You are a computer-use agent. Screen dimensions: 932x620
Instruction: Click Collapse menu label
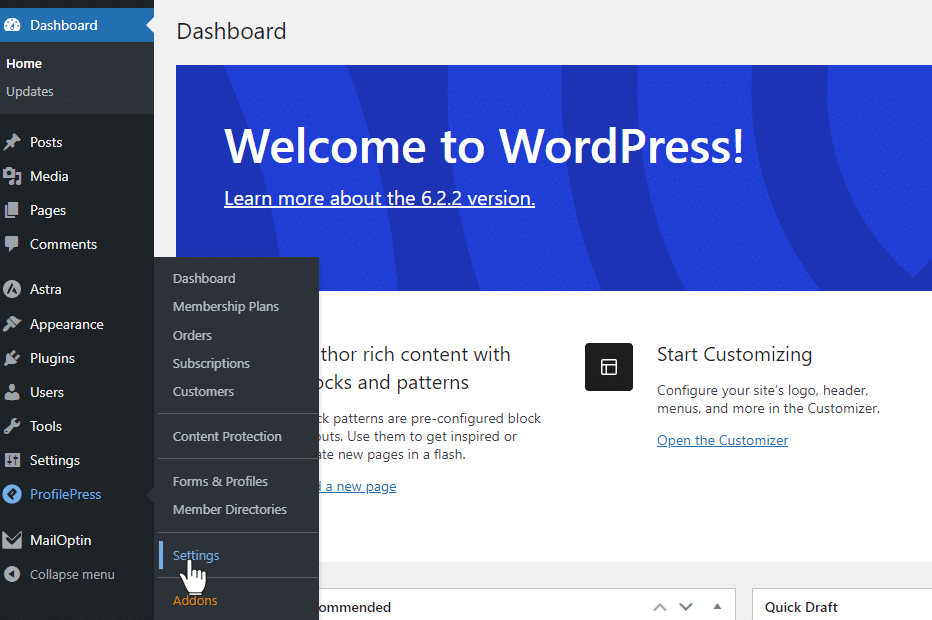click(x=72, y=574)
